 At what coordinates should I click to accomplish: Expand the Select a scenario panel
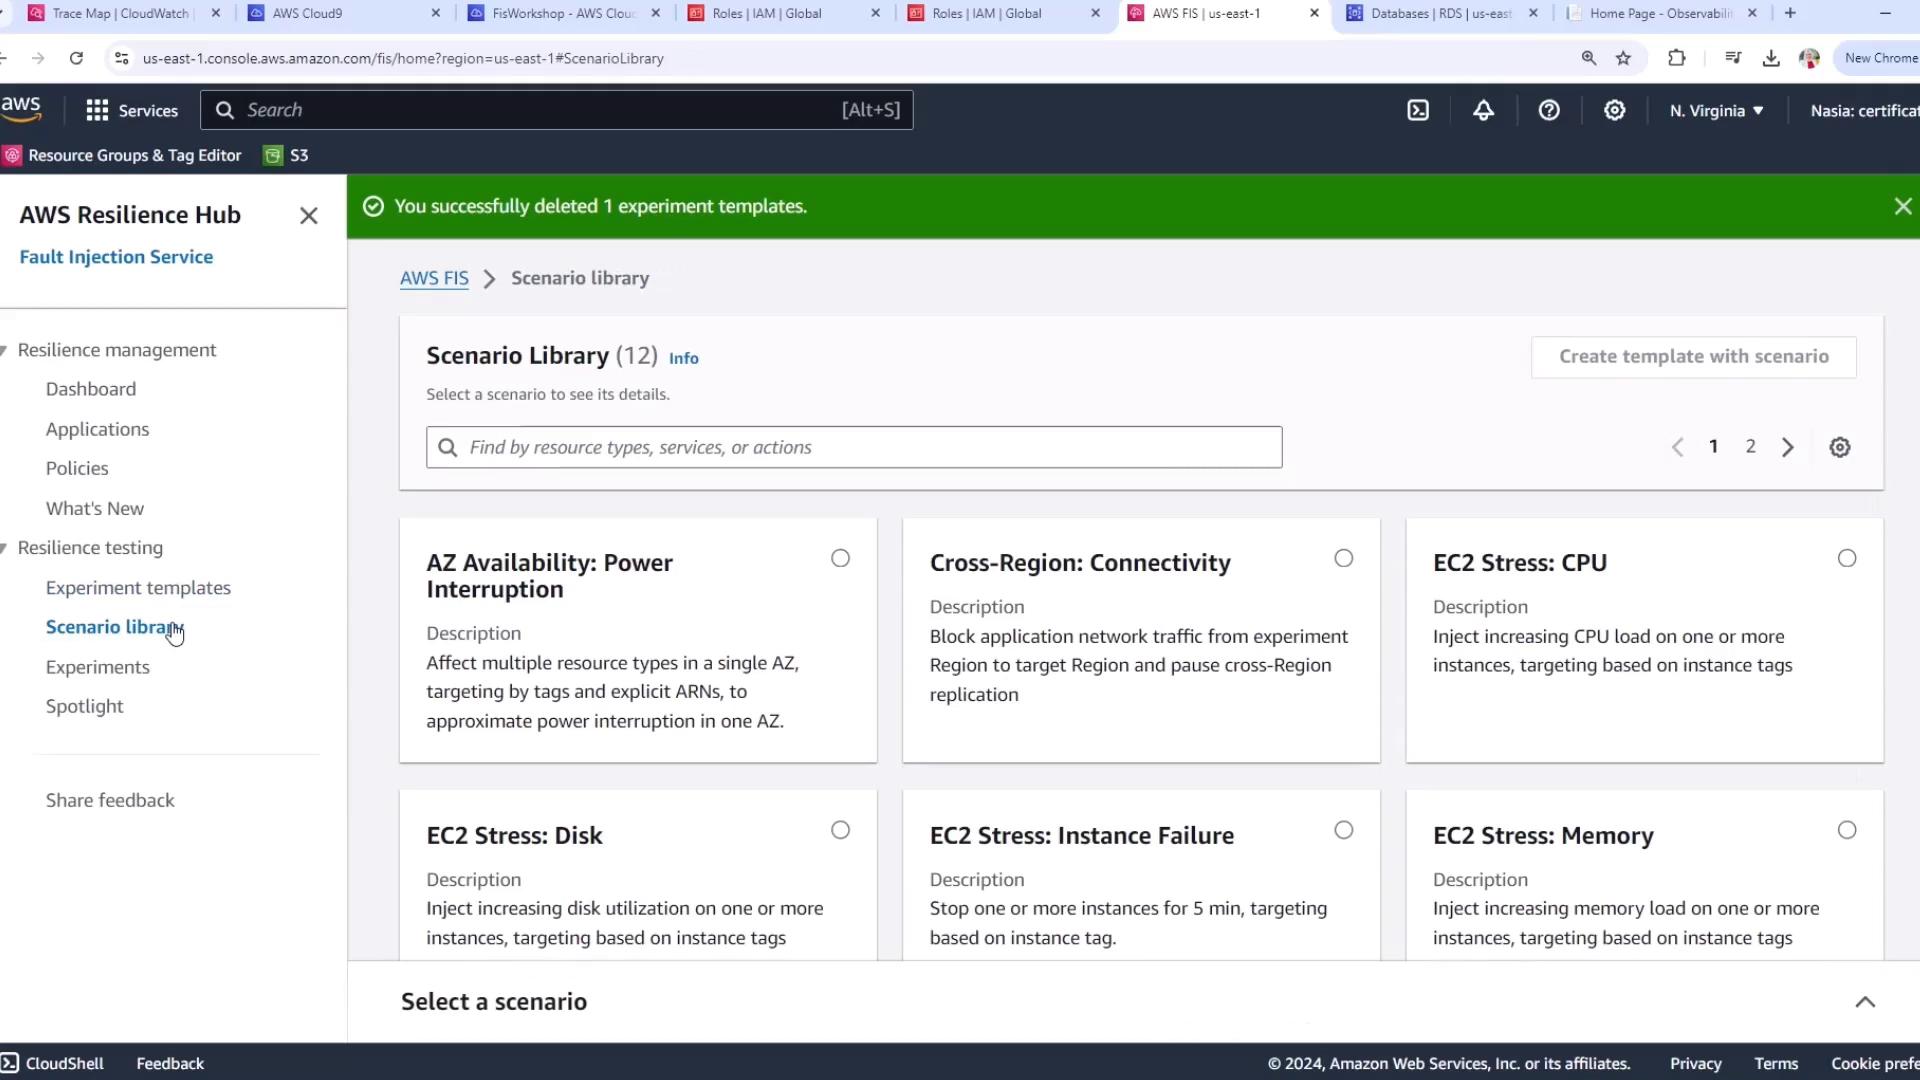click(x=1864, y=1002)
